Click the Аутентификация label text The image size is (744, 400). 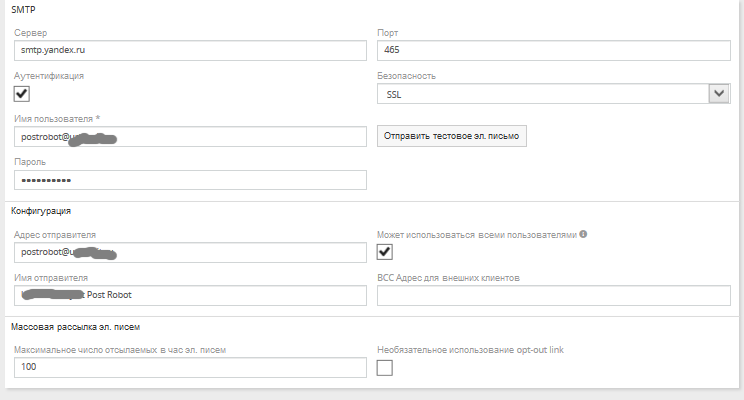click(x=49, y=76)
